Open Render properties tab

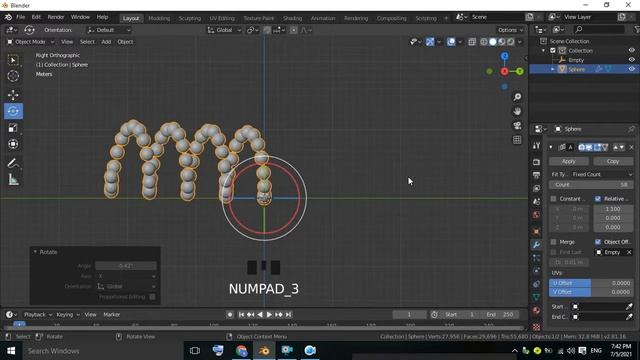(536, 162)
